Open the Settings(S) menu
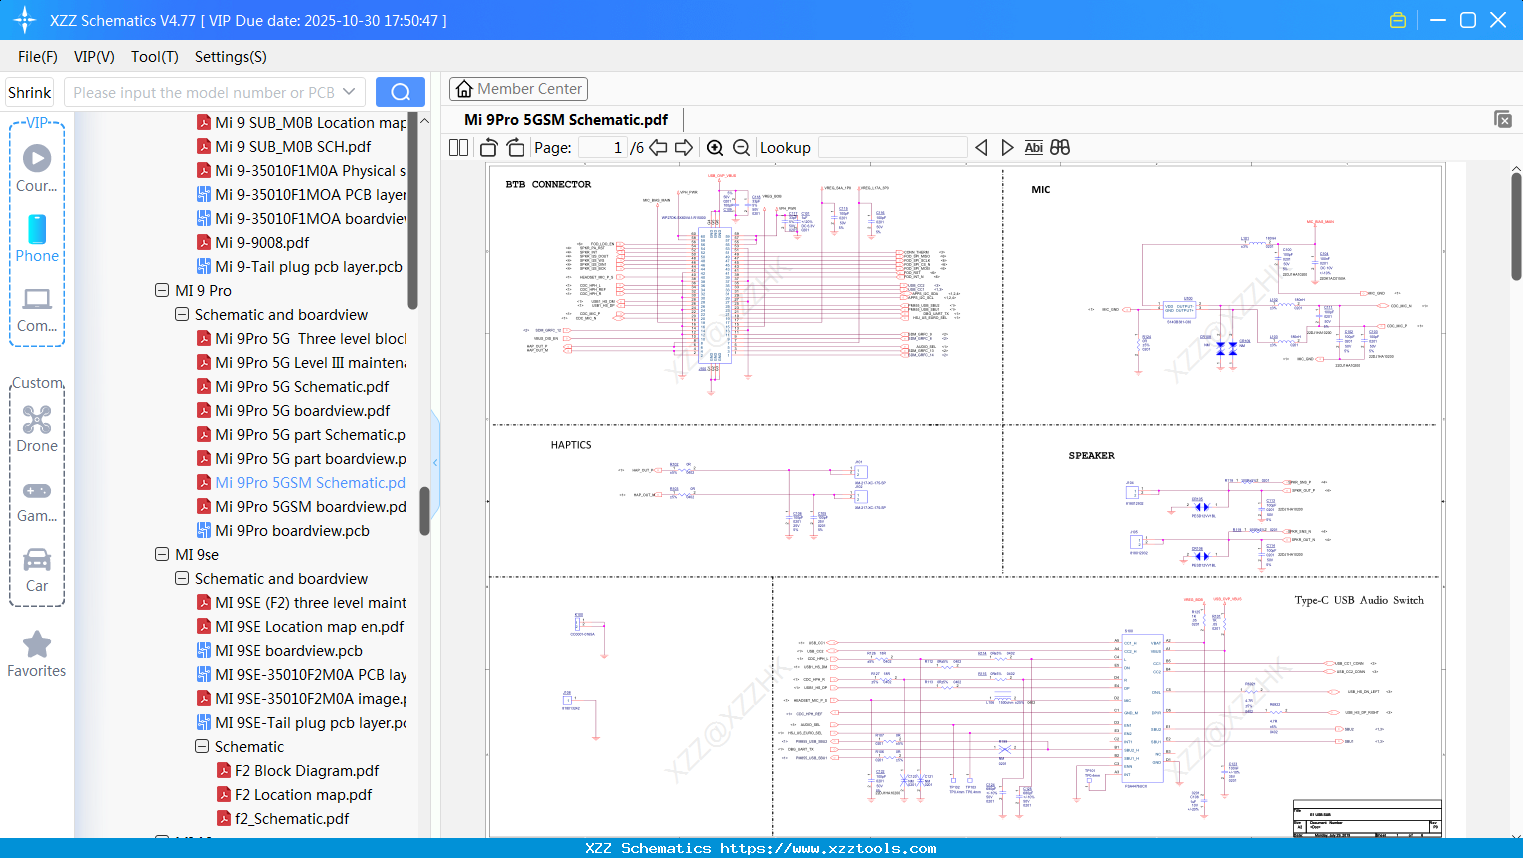The height and width of the screenshot is (858, 1523). pyautogui.click(x=230, y=57)
